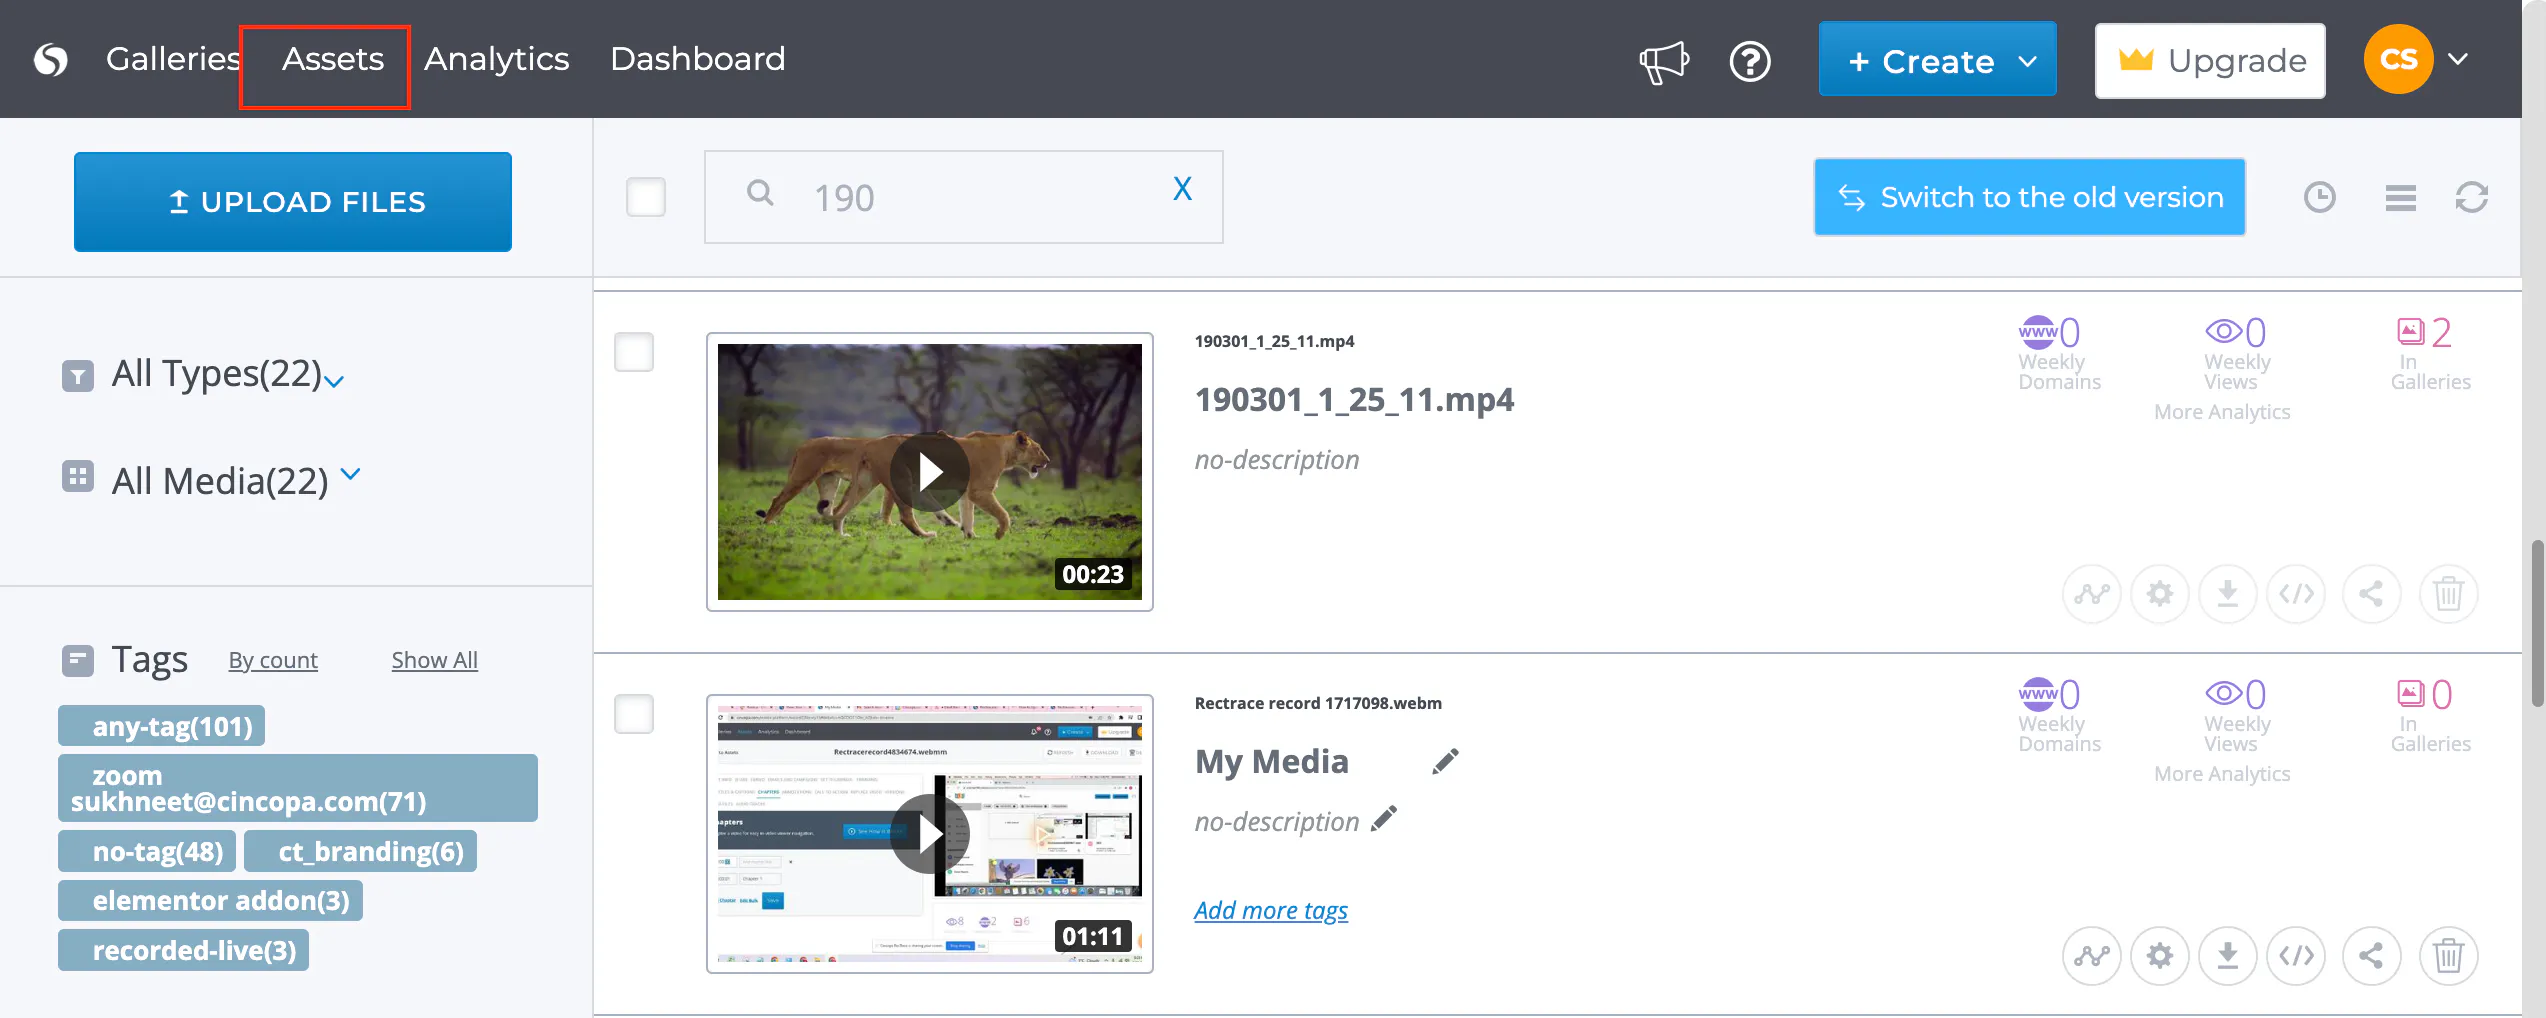Toggle the select-all checkbox beside search

(646, 197)
